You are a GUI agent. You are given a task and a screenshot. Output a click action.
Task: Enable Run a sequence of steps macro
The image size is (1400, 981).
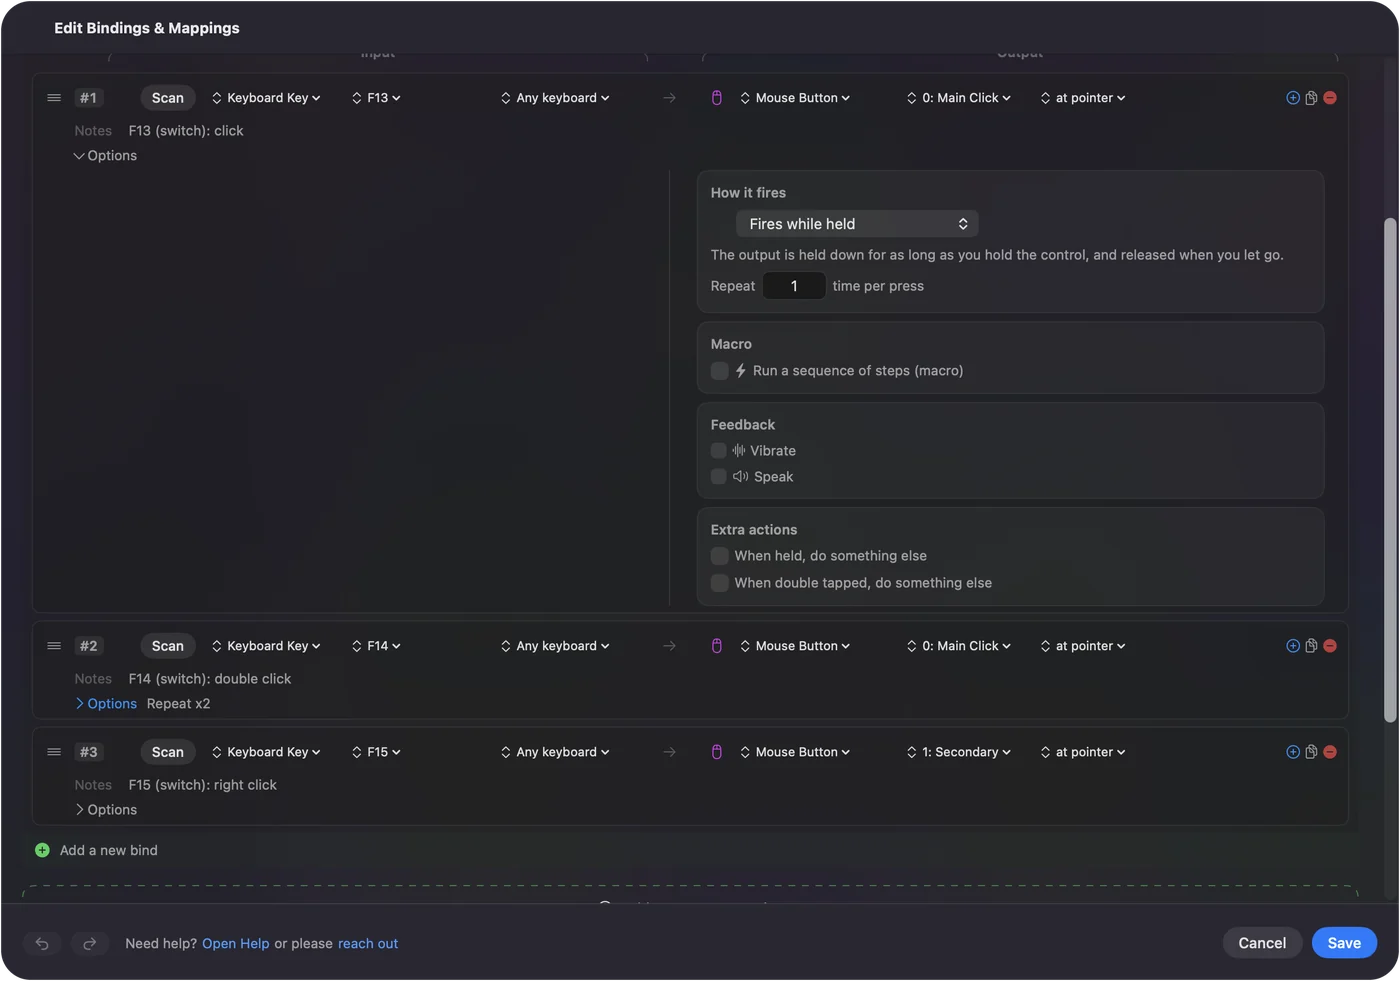coord(719,371)
